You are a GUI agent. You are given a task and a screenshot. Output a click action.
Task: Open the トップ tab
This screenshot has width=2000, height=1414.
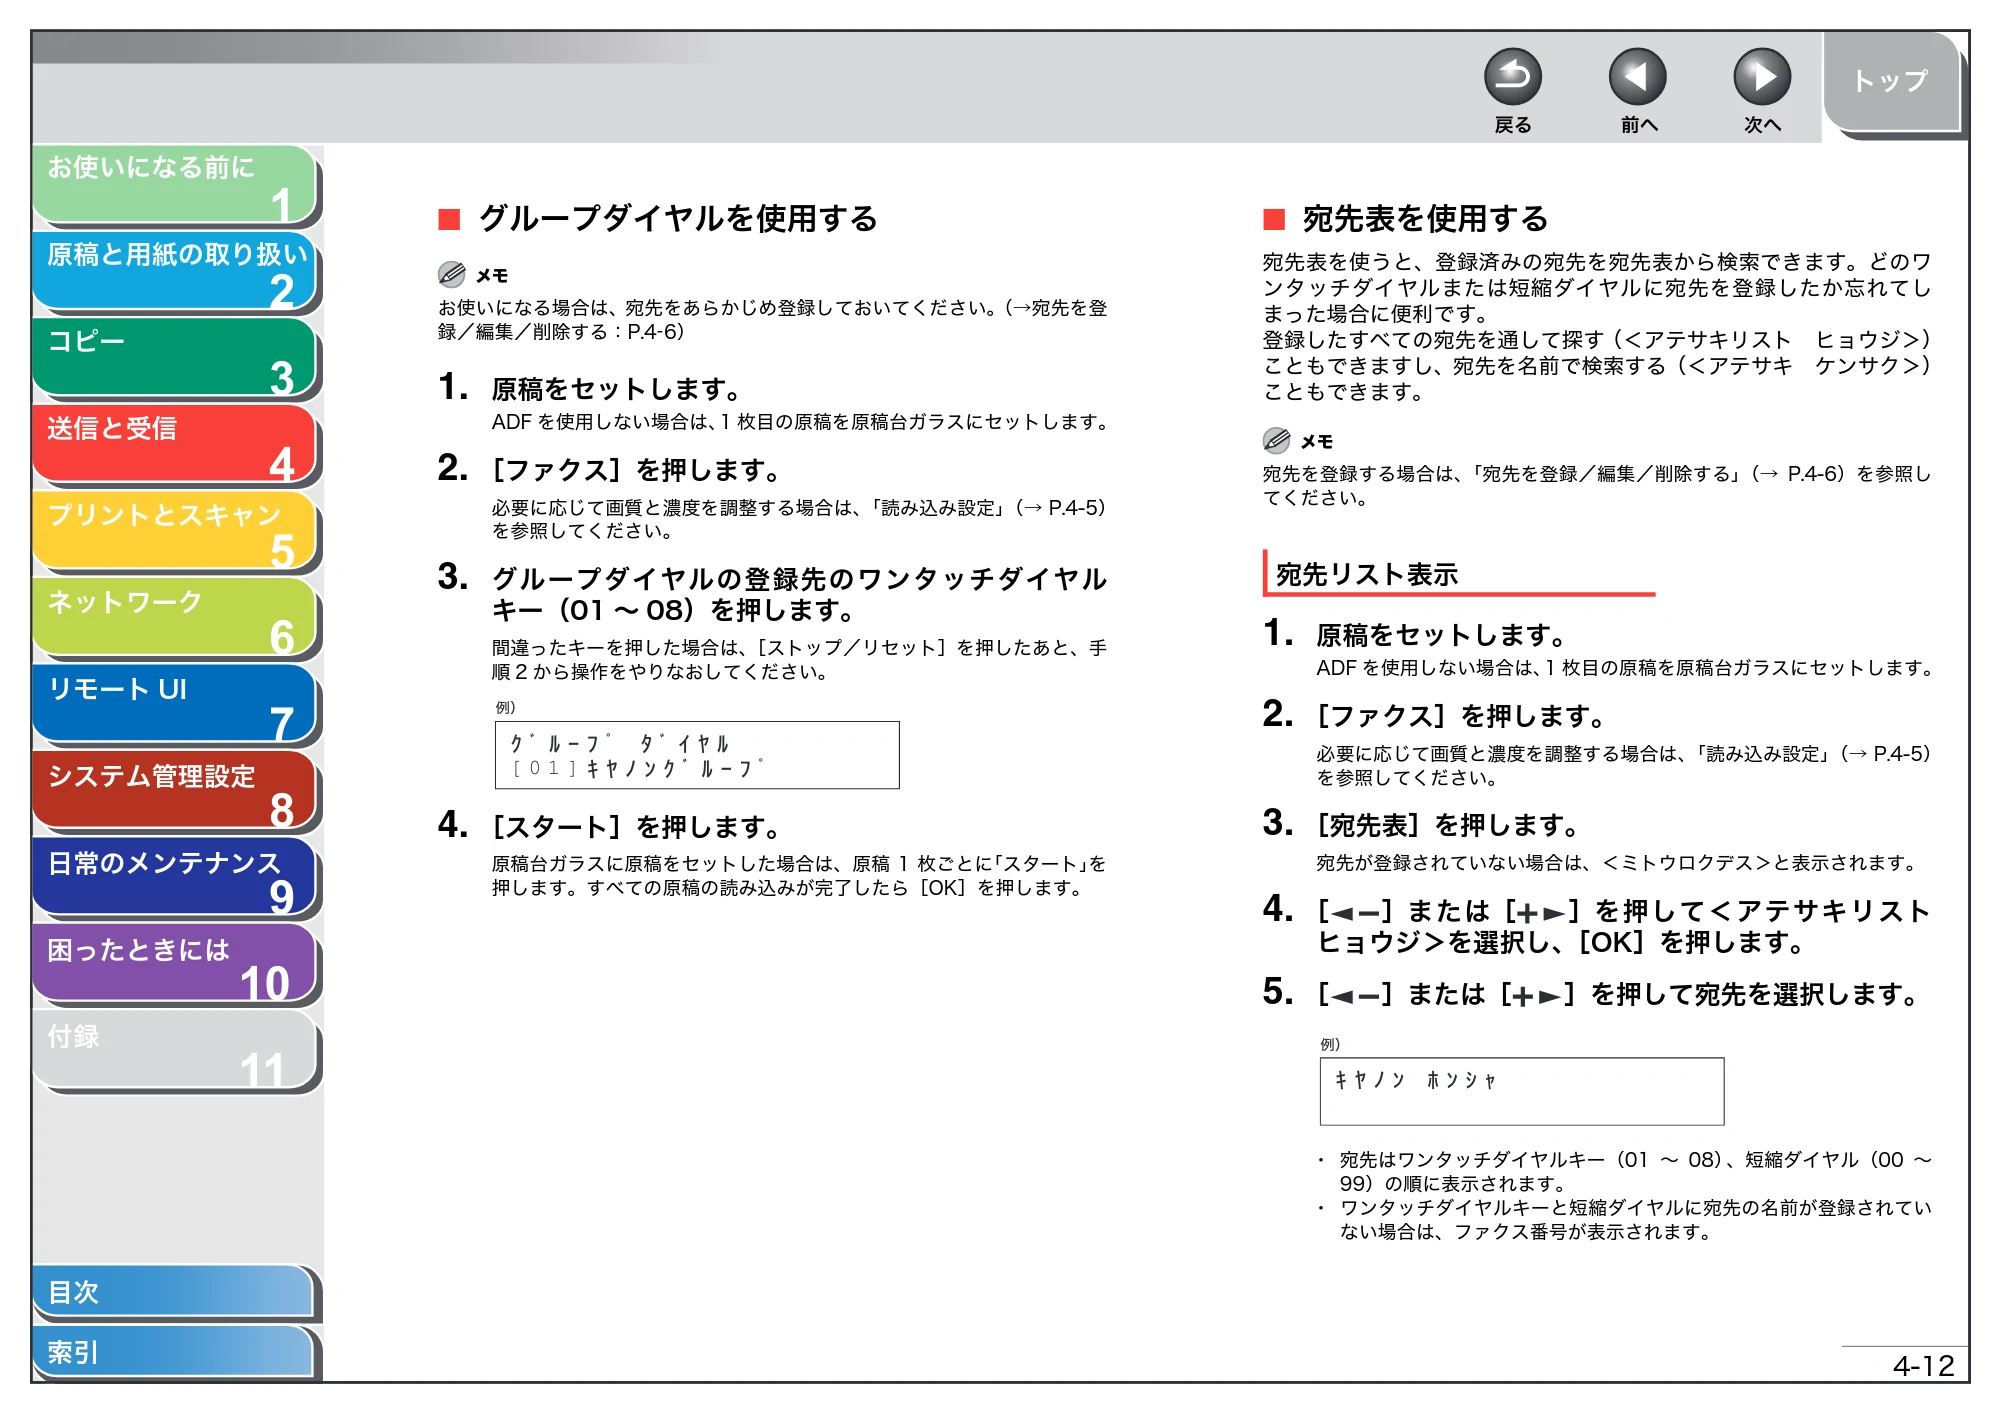click(1890, 82)
